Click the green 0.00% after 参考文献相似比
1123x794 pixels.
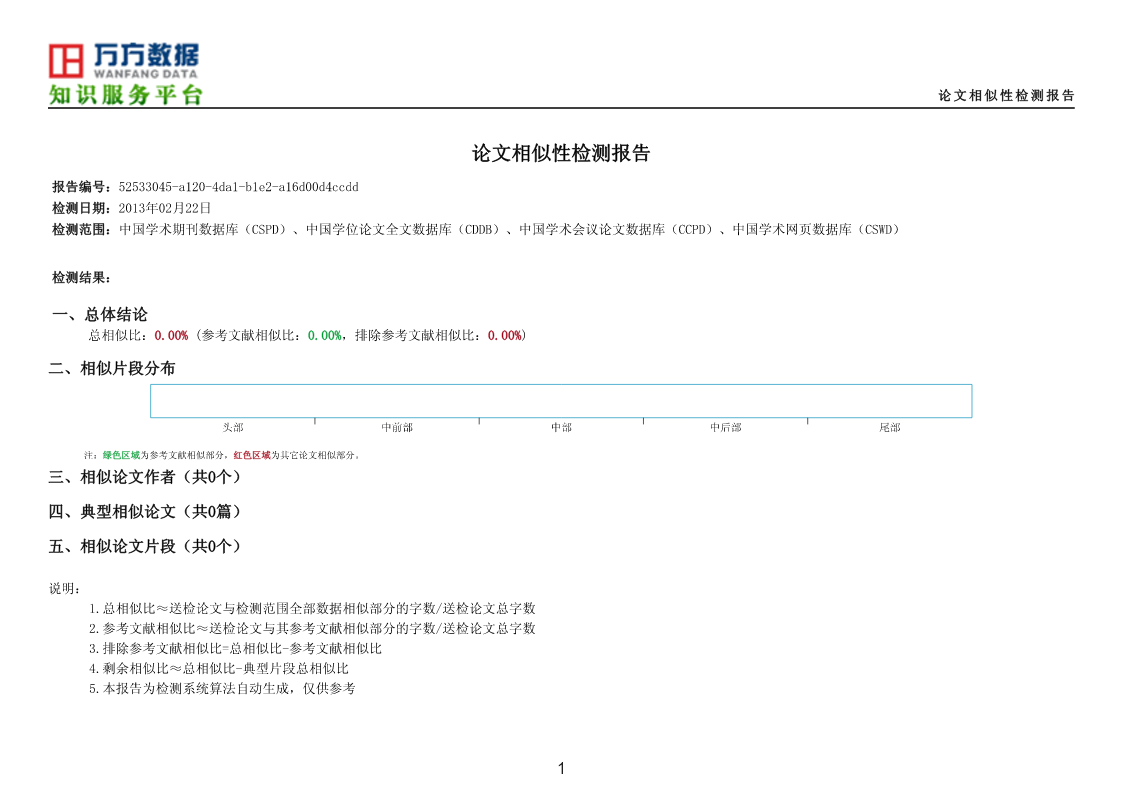[x=324, y=336]
